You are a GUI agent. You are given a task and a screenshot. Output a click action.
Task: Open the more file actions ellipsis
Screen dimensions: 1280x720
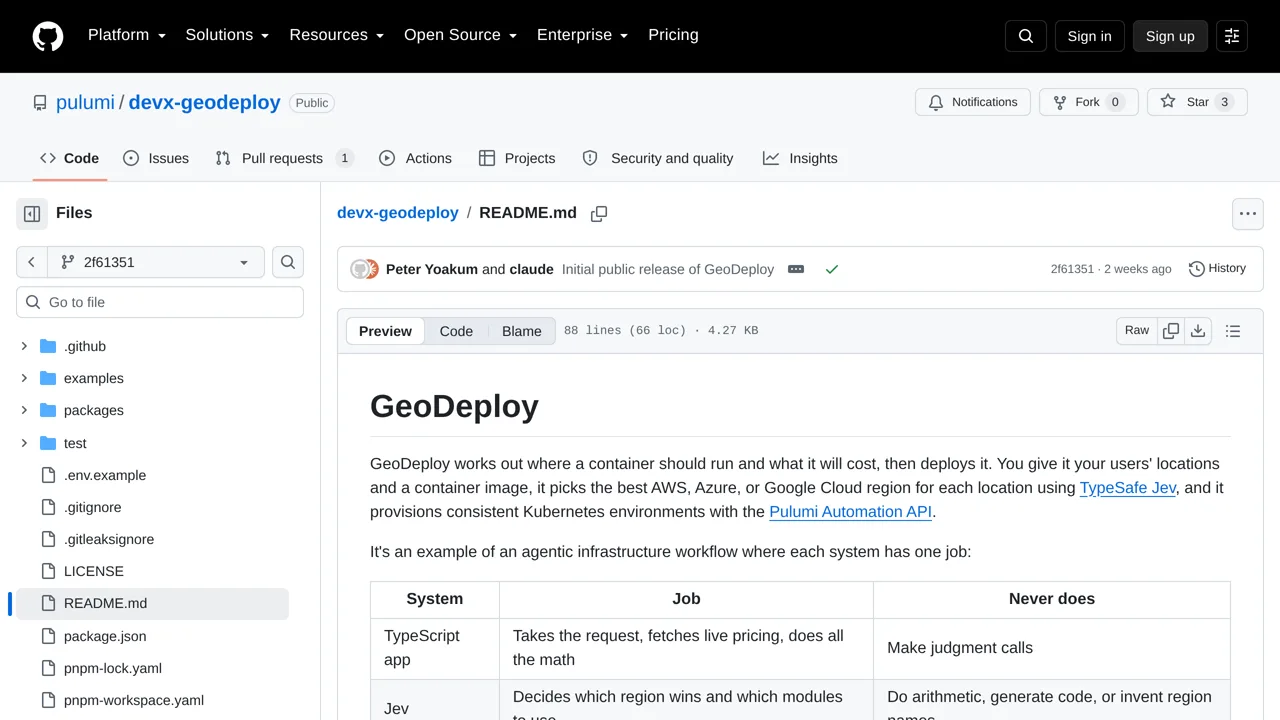click(x=1248, y=213)
